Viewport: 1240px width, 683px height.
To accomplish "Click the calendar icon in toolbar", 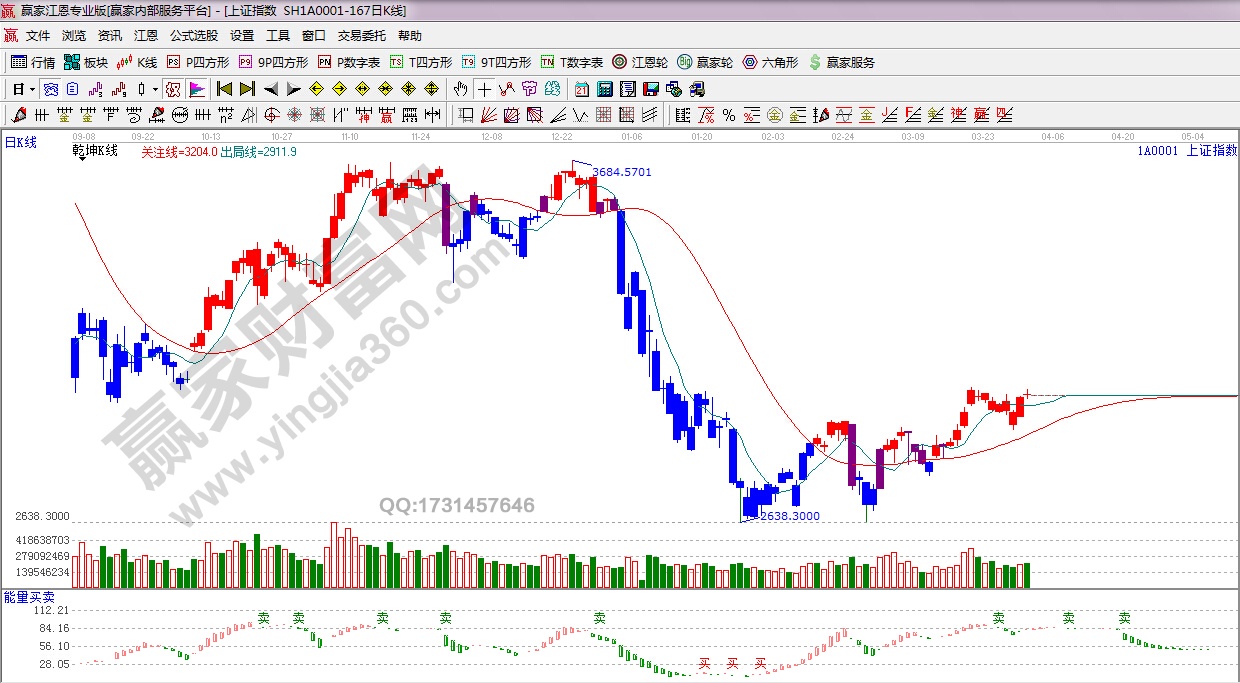I will [x=581, y=89].
